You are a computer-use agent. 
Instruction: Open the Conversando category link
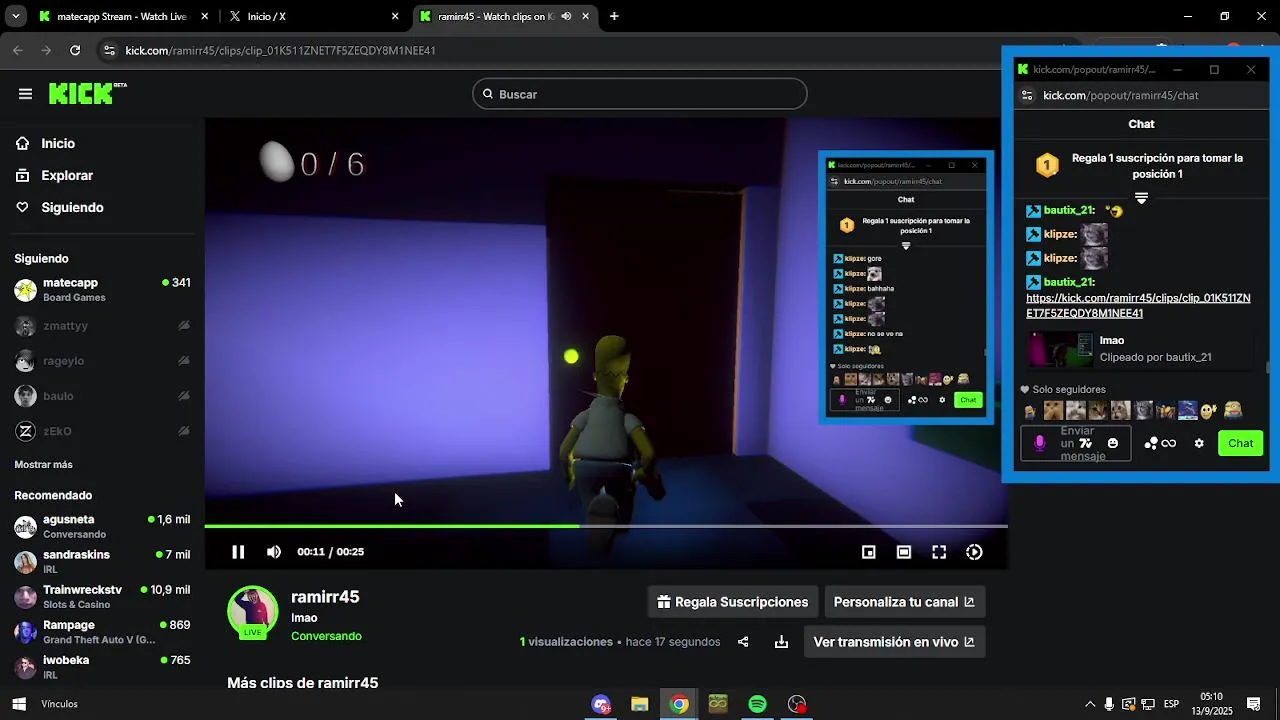click(x=326, y=636)
